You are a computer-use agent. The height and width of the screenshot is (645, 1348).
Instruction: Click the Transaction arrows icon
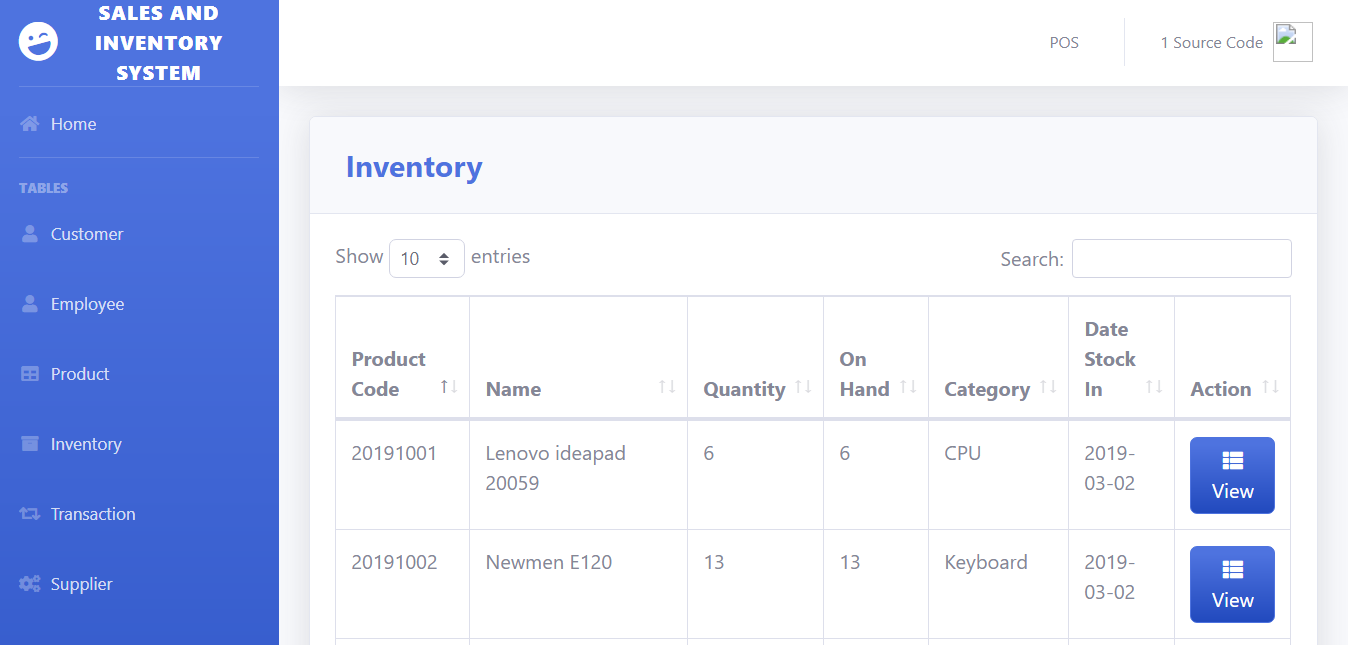(30, 514)
